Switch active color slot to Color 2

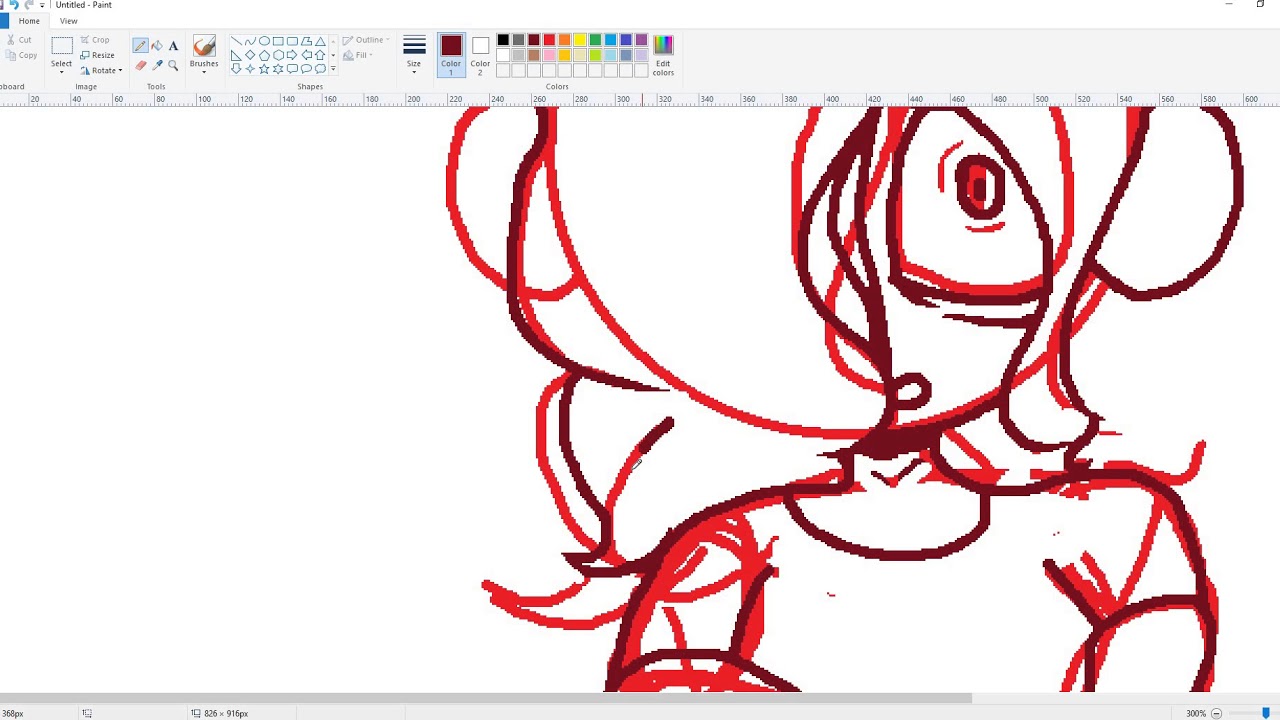coord(480,53)
